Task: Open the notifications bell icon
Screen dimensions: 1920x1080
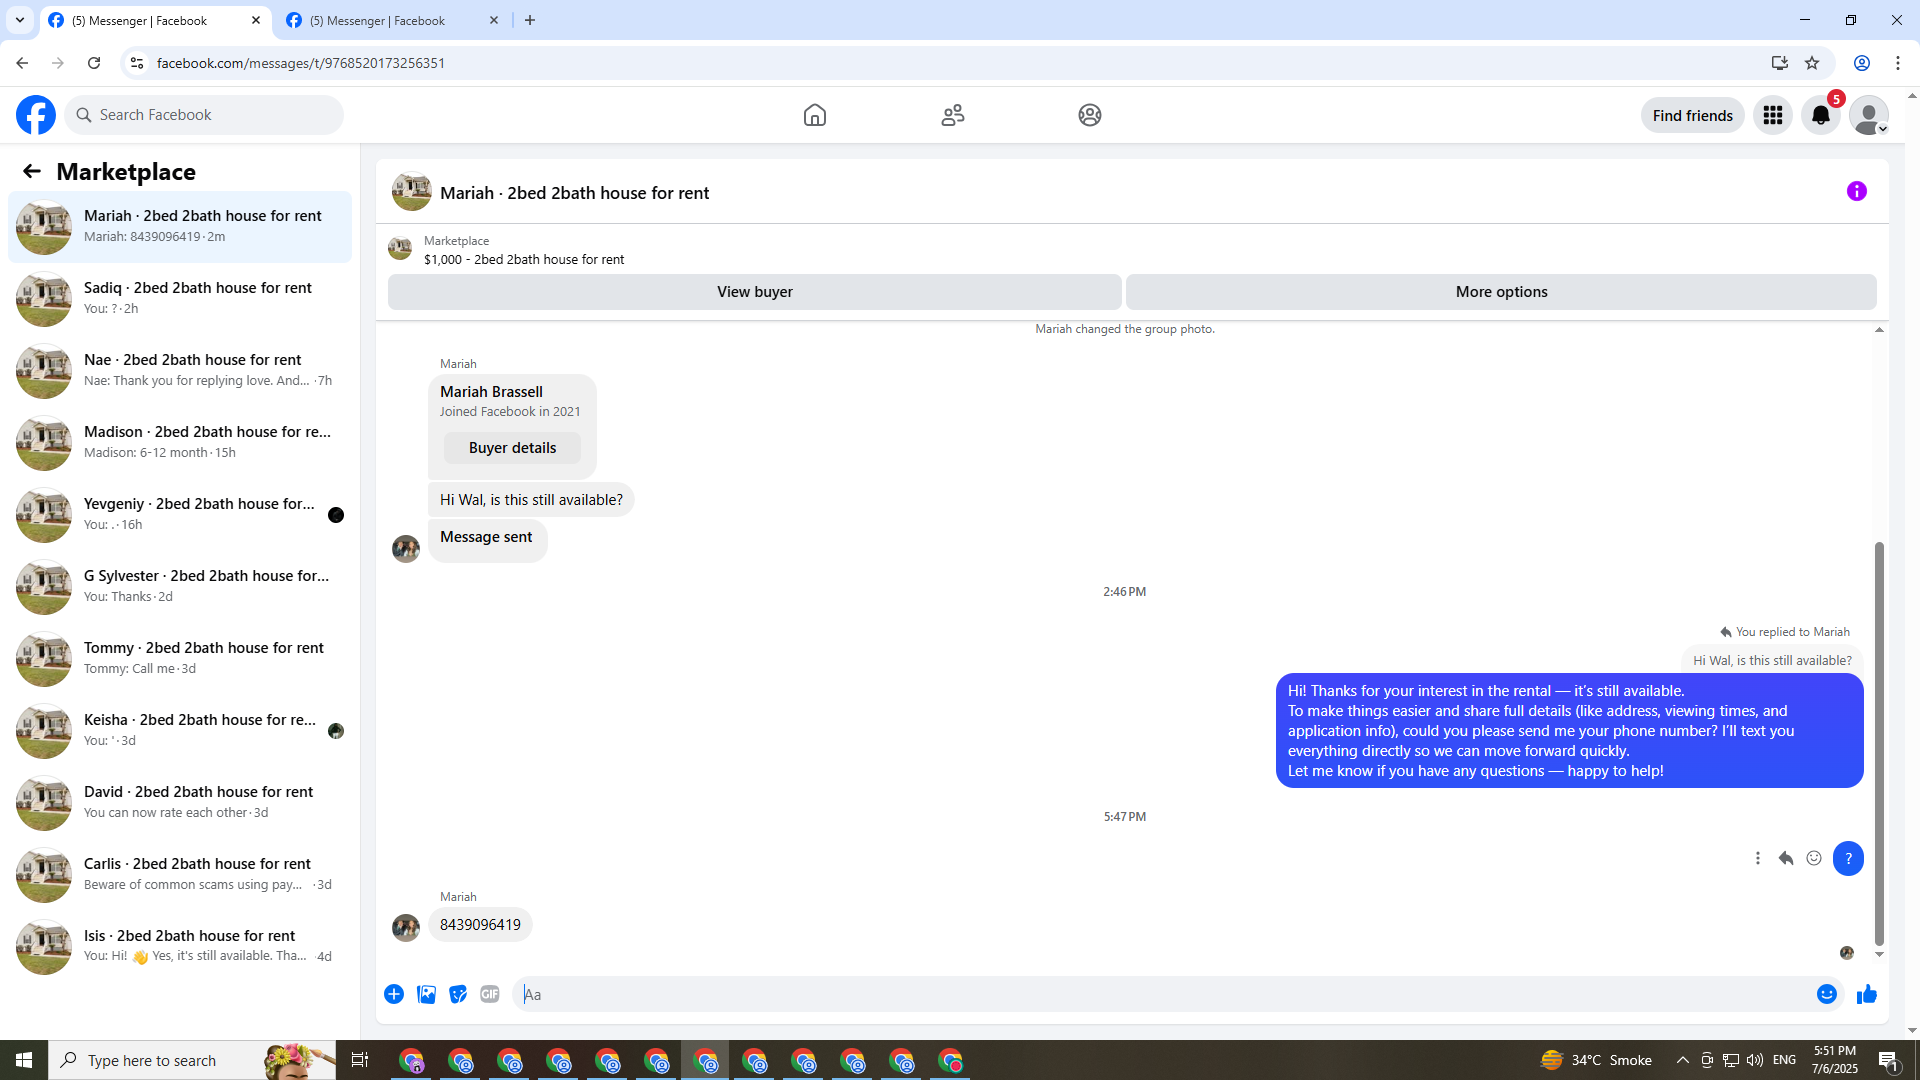Action: point(1821,115)
